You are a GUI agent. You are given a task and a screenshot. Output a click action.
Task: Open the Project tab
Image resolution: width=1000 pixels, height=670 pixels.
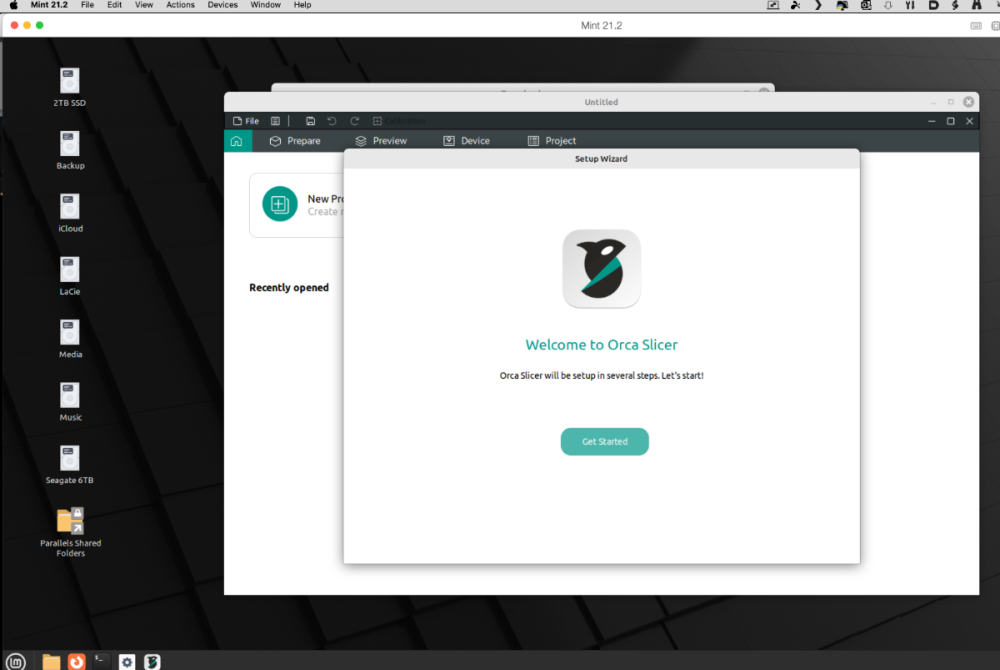coord(552,141)
